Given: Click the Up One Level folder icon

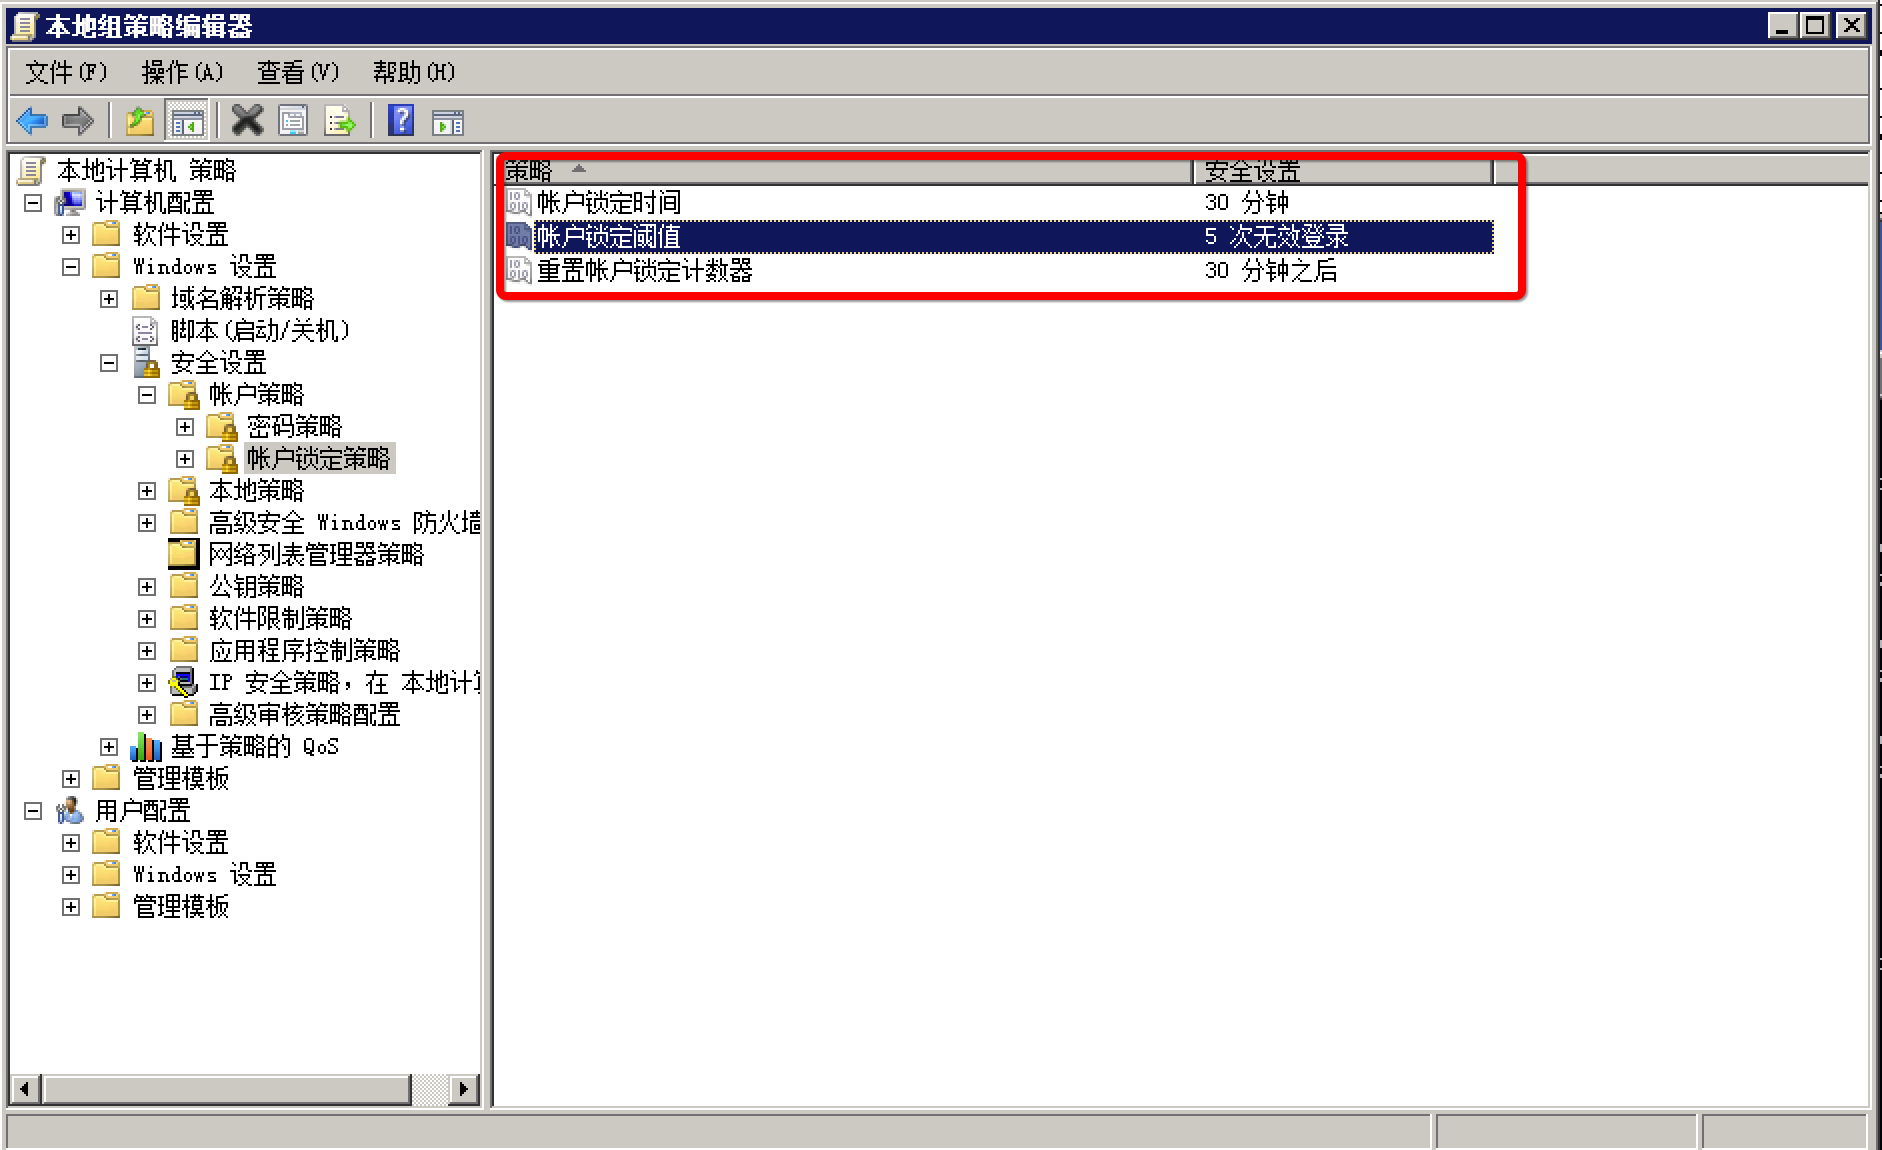Looking at the screenshot, I should 139,122.
